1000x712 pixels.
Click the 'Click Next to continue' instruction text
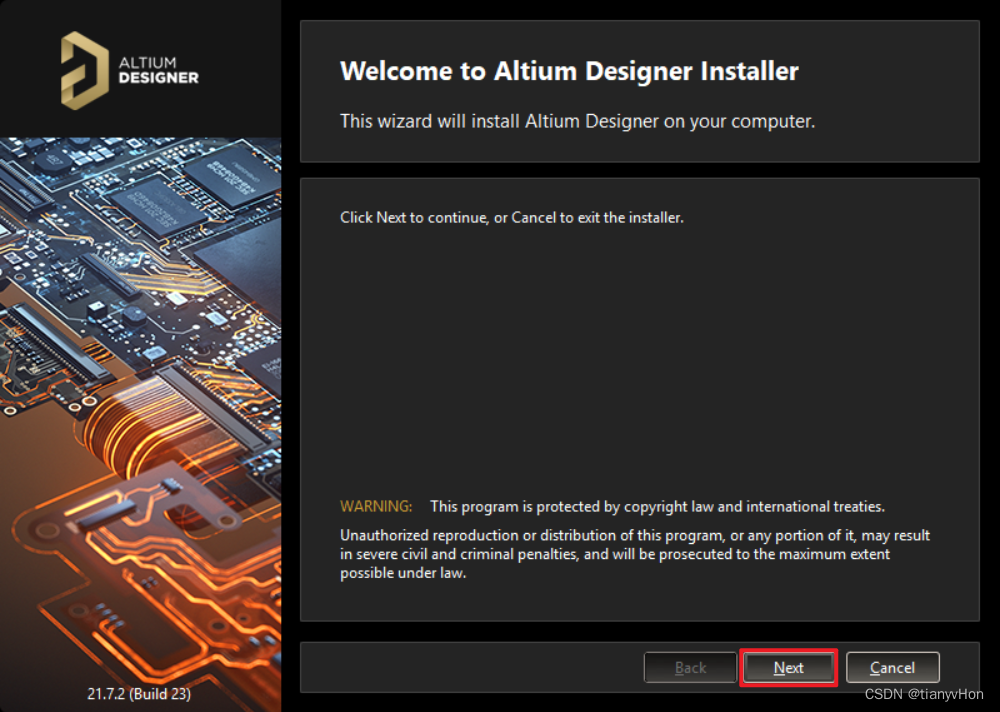point(511,217)
